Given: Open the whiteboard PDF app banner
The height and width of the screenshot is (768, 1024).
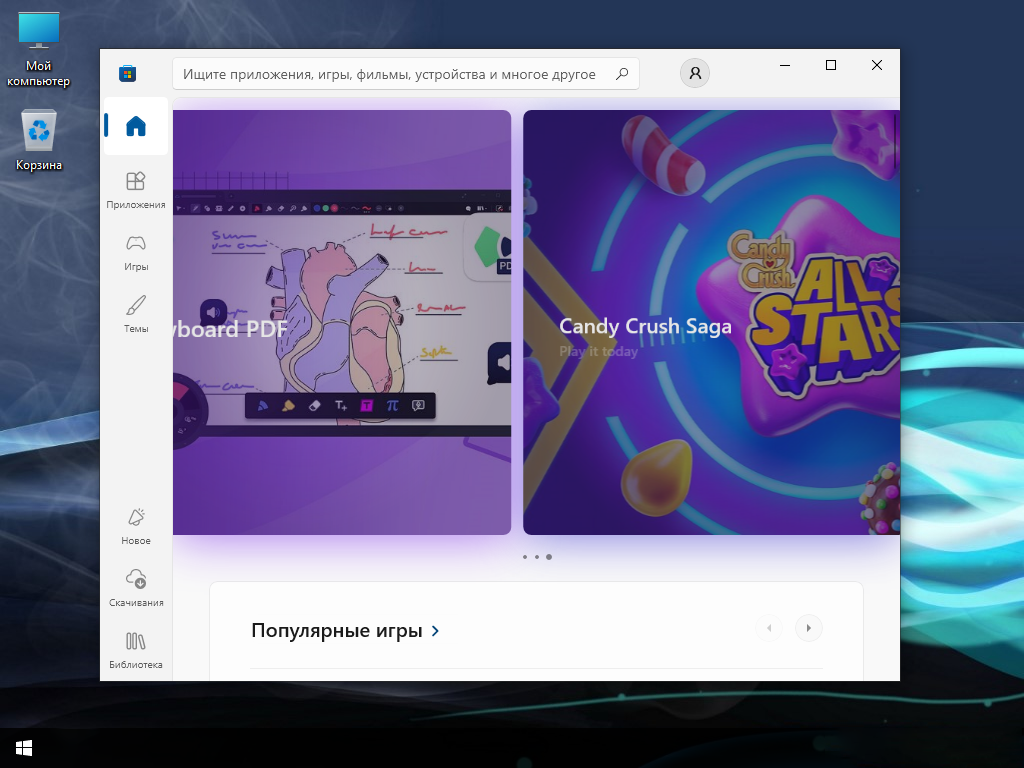Looking at the screenshot, I should 342,323.
